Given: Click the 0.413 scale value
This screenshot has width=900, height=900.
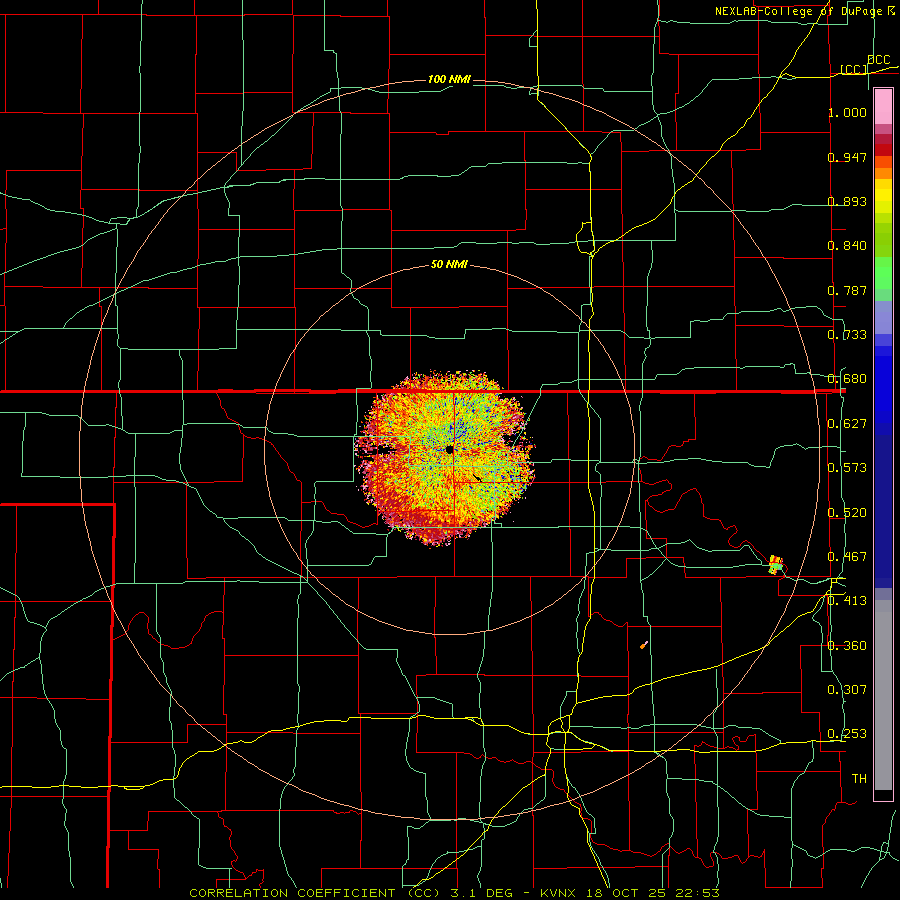Looking at the screenshot, I should 847,601.
